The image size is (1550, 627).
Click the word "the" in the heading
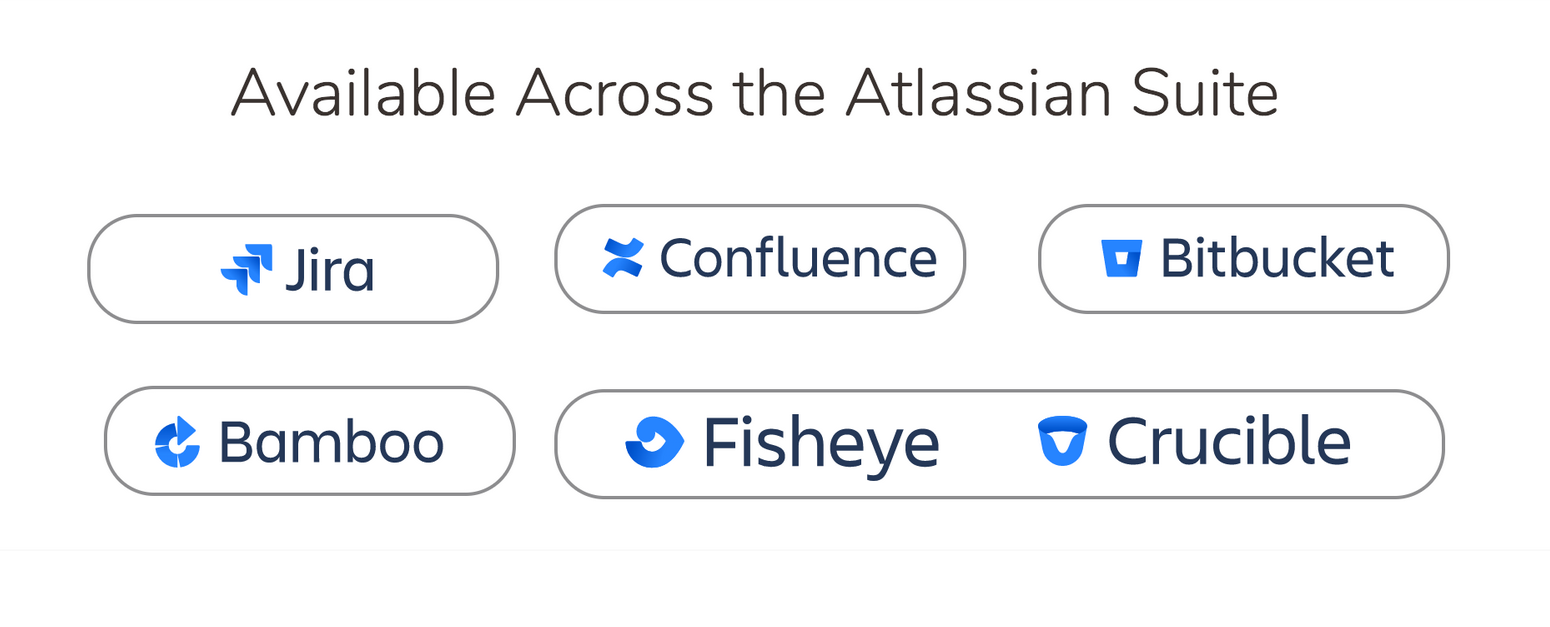pos(779,92)
